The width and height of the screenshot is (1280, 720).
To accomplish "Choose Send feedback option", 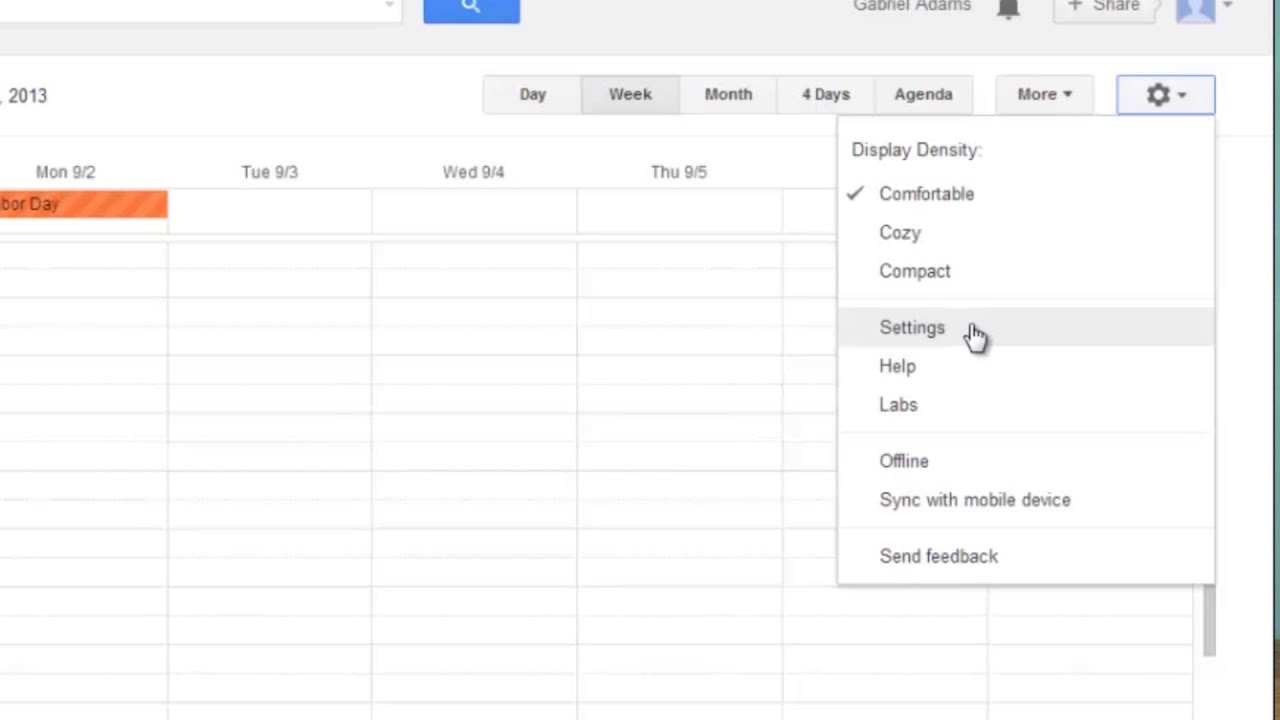I will tap(938, 556).
